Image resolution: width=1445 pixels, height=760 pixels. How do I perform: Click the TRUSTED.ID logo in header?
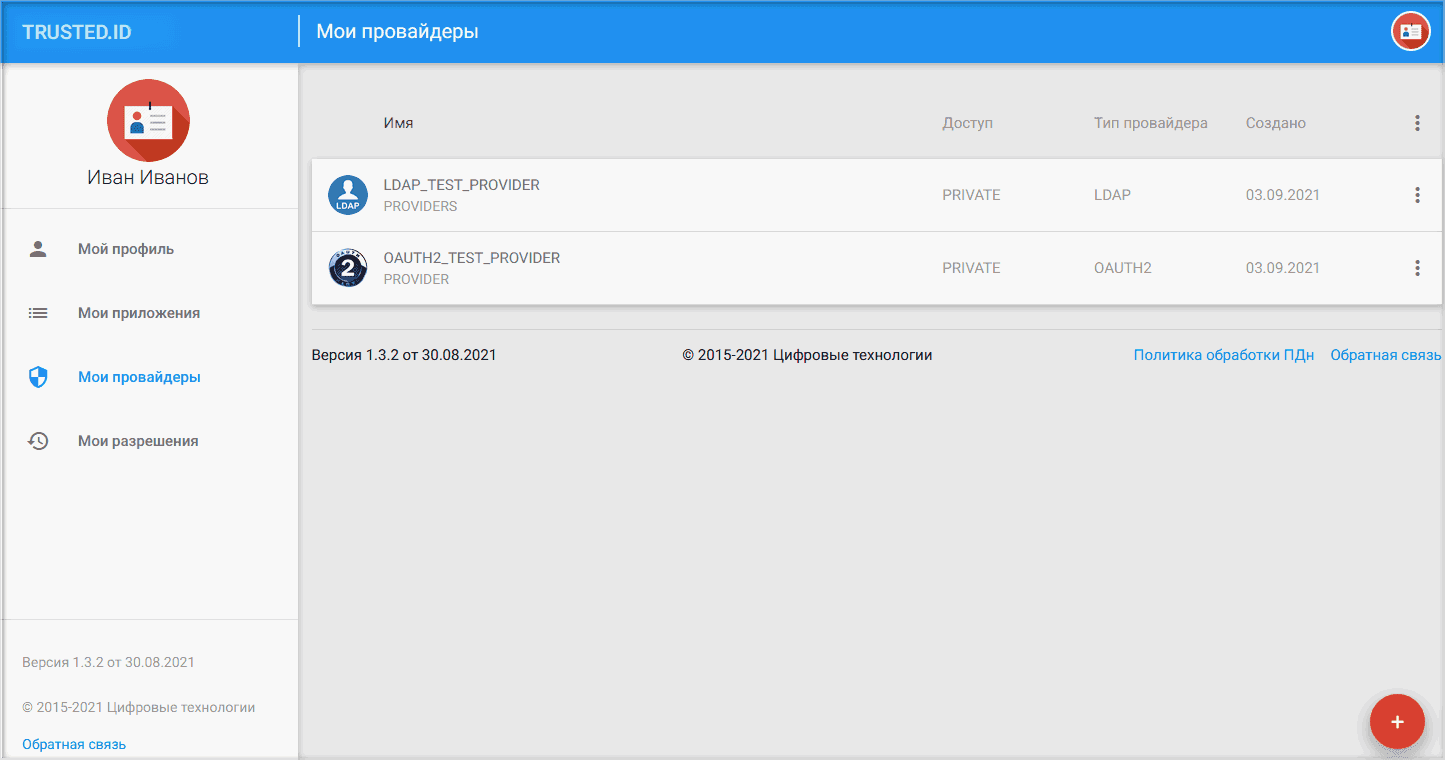coord(77,32)
